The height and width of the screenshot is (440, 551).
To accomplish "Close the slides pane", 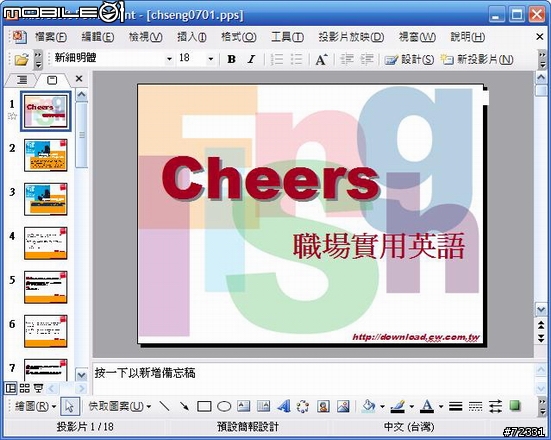I will tap(79, 79).
